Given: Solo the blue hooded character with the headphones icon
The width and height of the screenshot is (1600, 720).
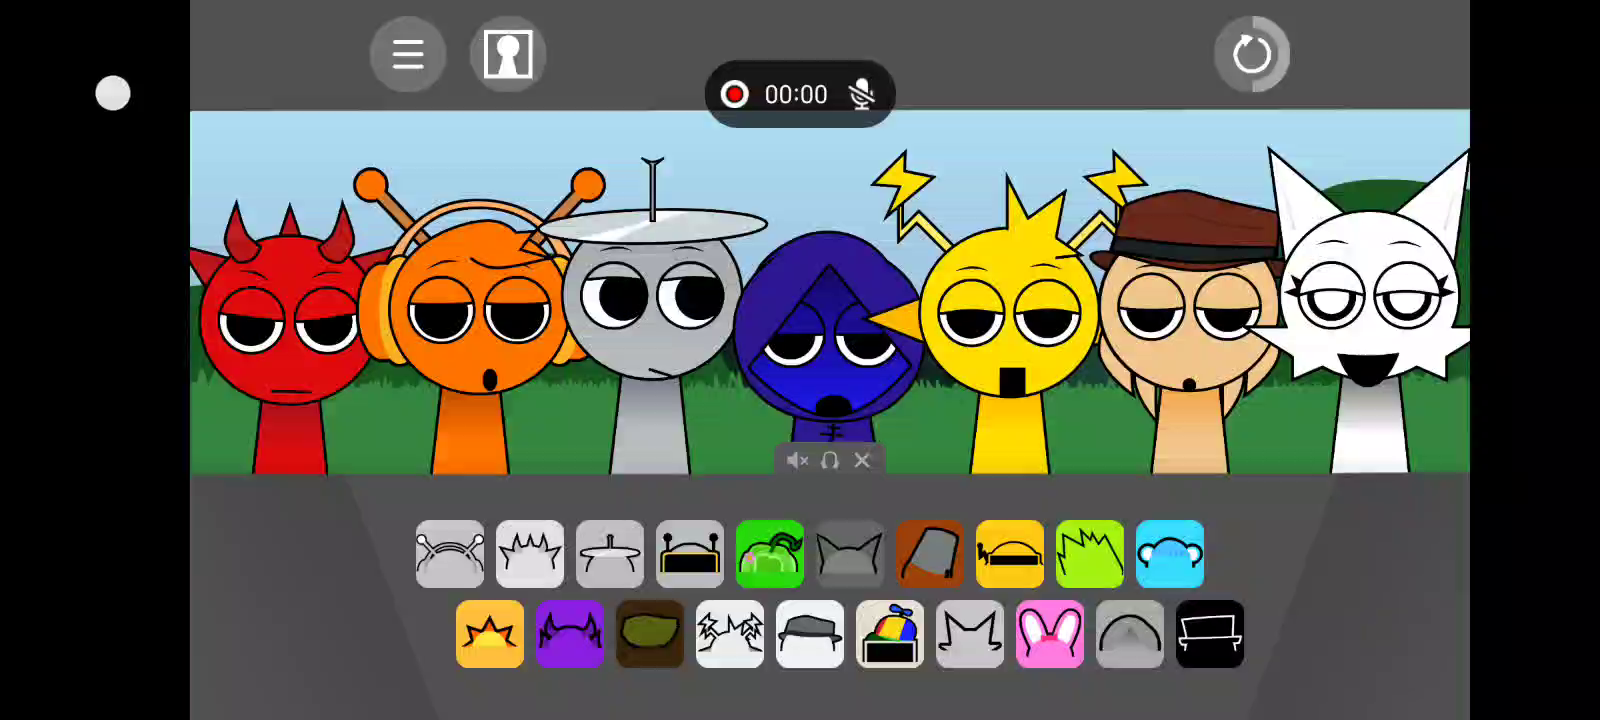Looking at the screenshot, I should [x=830, y=460].
